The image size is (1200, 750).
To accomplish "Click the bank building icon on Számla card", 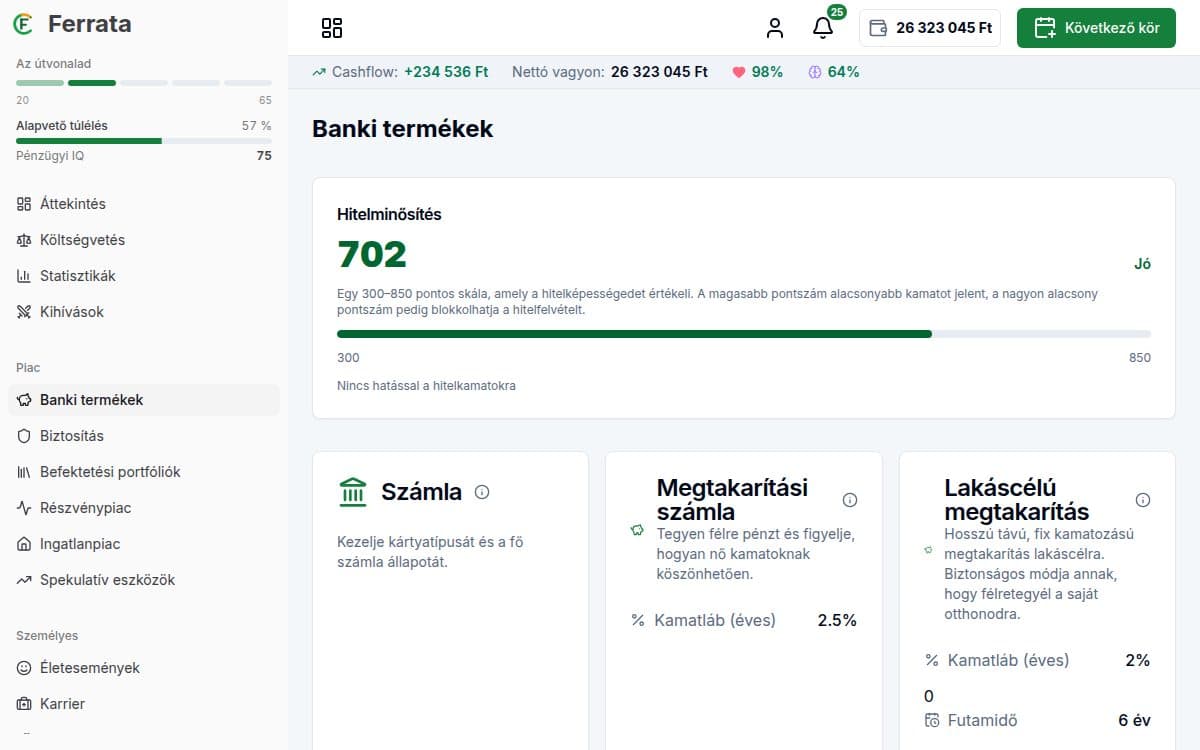I will (353, 492).
